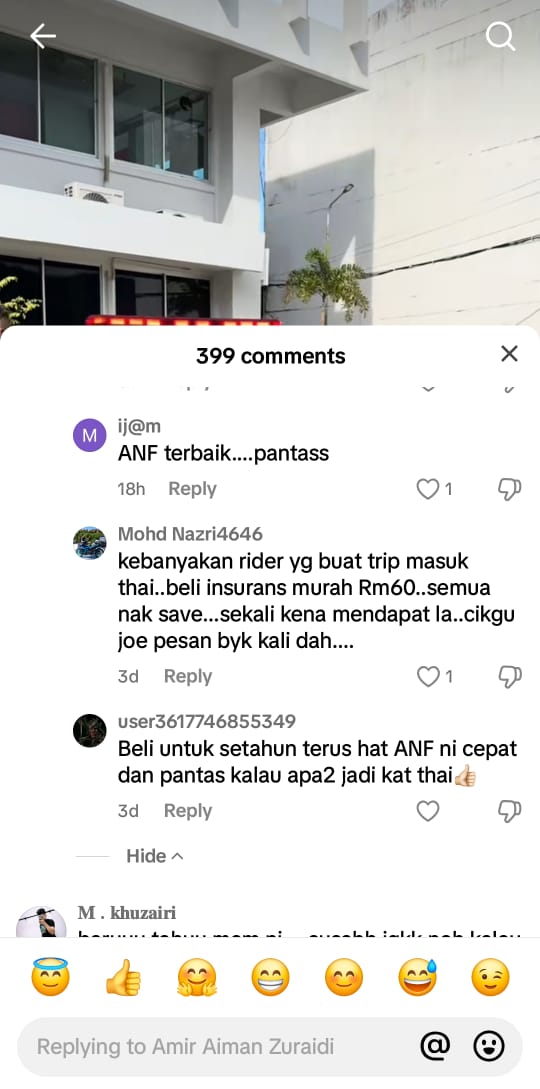Like ij@m's comment with the heart

(428, 490)
